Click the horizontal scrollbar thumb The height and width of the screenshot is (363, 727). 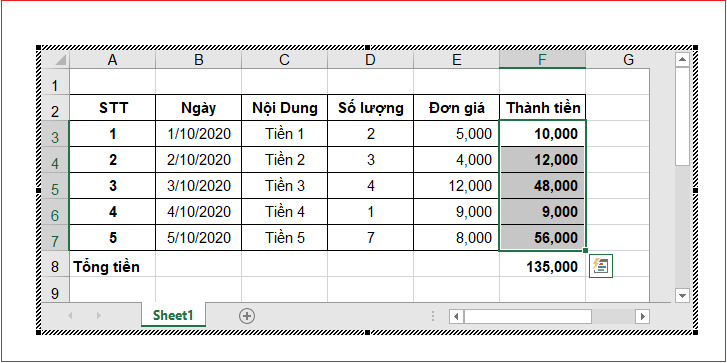(528, 317)
